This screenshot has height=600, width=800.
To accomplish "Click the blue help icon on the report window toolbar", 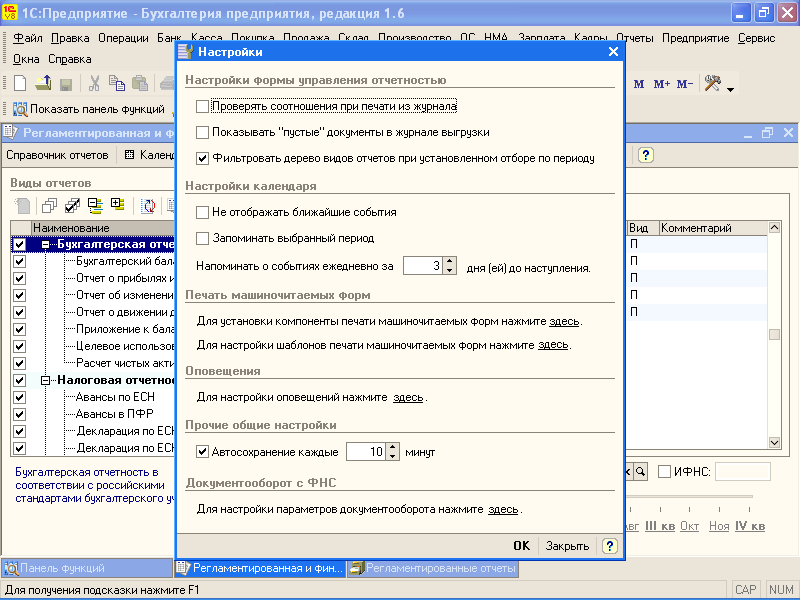I will coord(646,155).
